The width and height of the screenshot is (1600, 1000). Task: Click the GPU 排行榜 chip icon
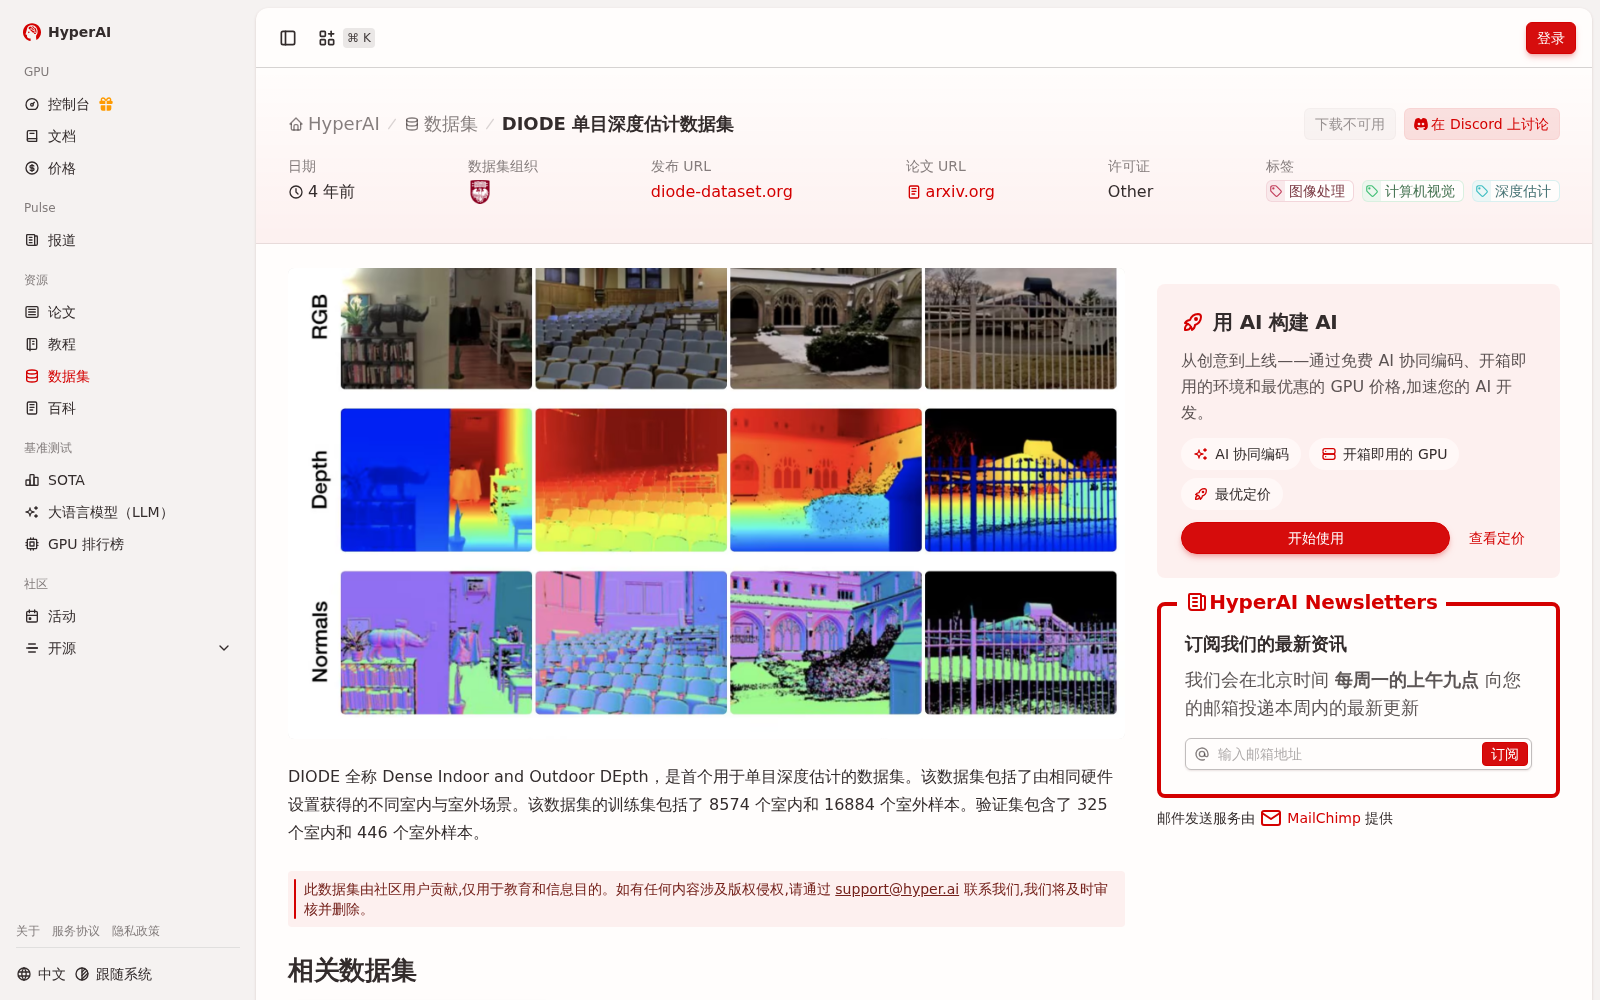click(x=32, y=544)
